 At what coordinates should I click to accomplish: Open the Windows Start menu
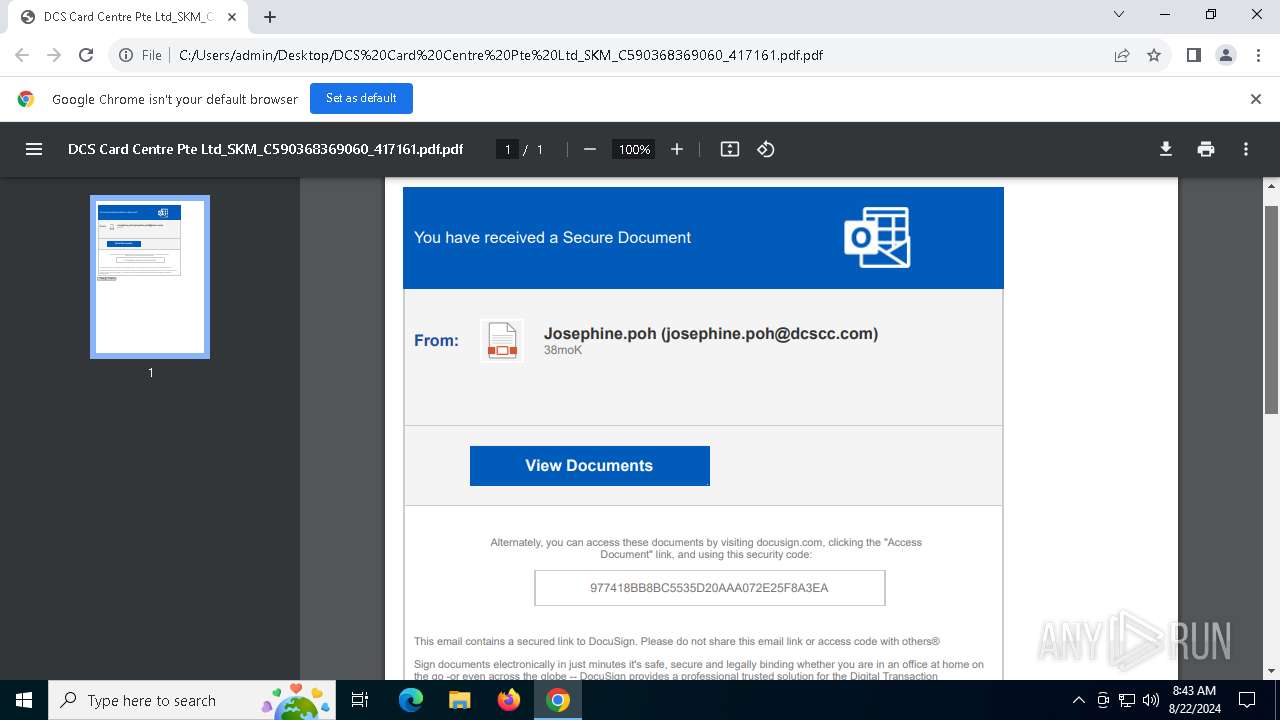(24, 700)
